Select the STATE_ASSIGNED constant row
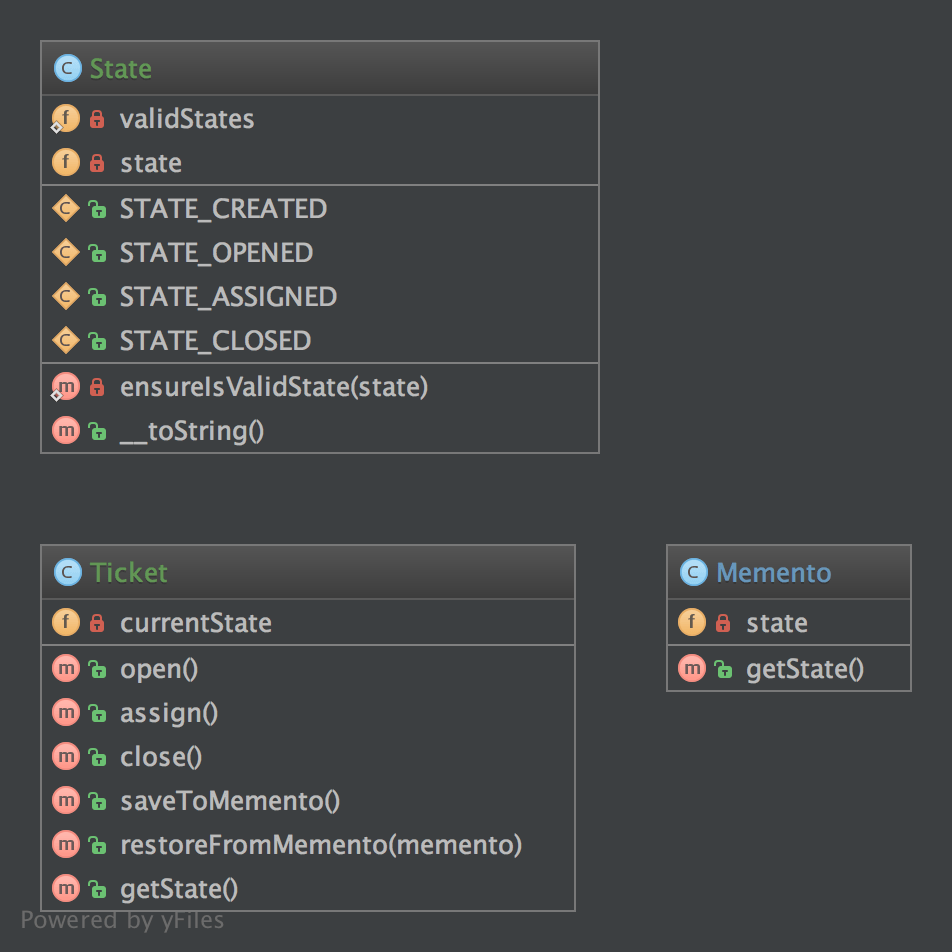Screen dimensions: 952x952 pyautogui.click(x=228, y=297)
